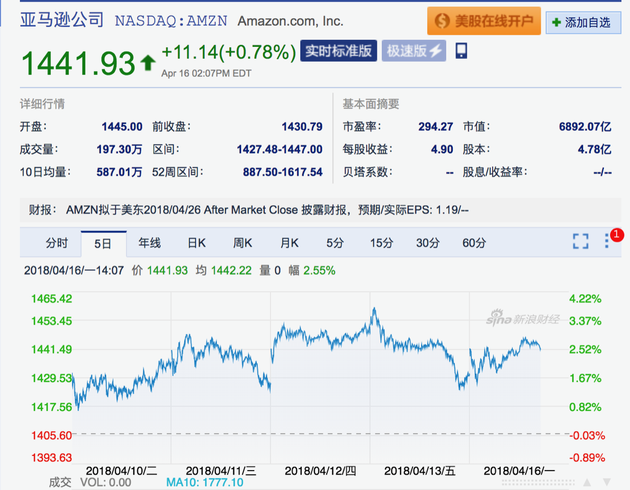Viewport: 630px width, 490px height.
Task: Click y-axis baseline label 1405.60
Action: pyautogui.click(x=52, y=435)
